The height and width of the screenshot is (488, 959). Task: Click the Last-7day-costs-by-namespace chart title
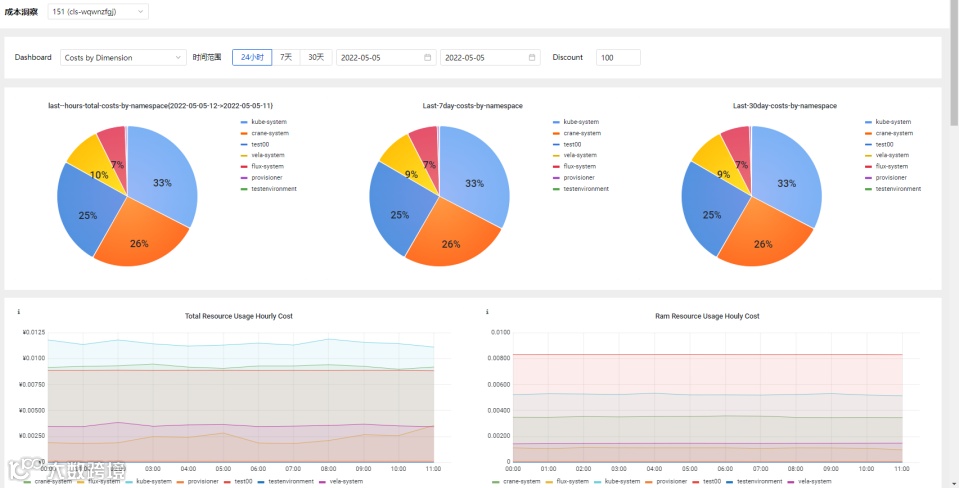coord(473,106)
